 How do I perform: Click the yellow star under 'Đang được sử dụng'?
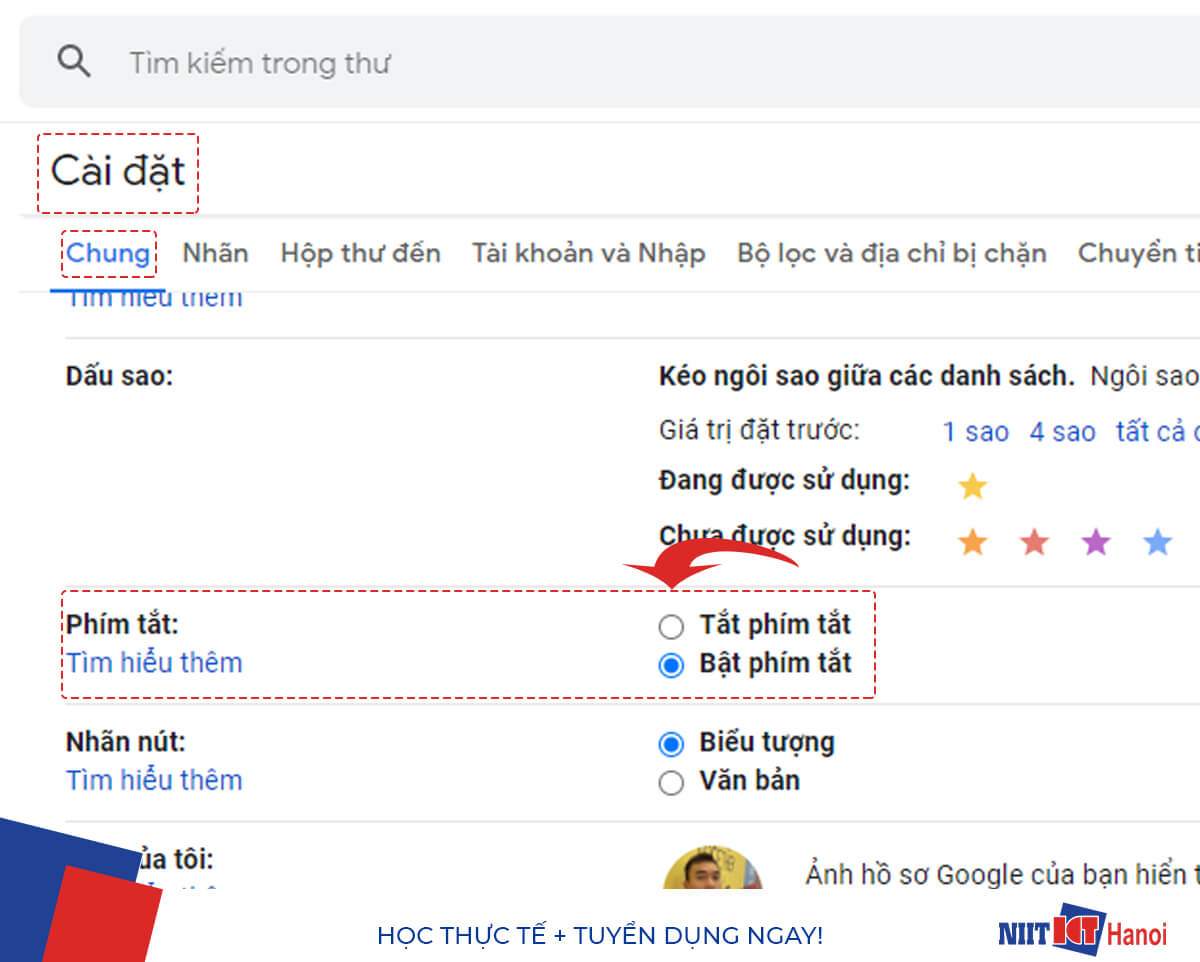(x=972, y=486)
